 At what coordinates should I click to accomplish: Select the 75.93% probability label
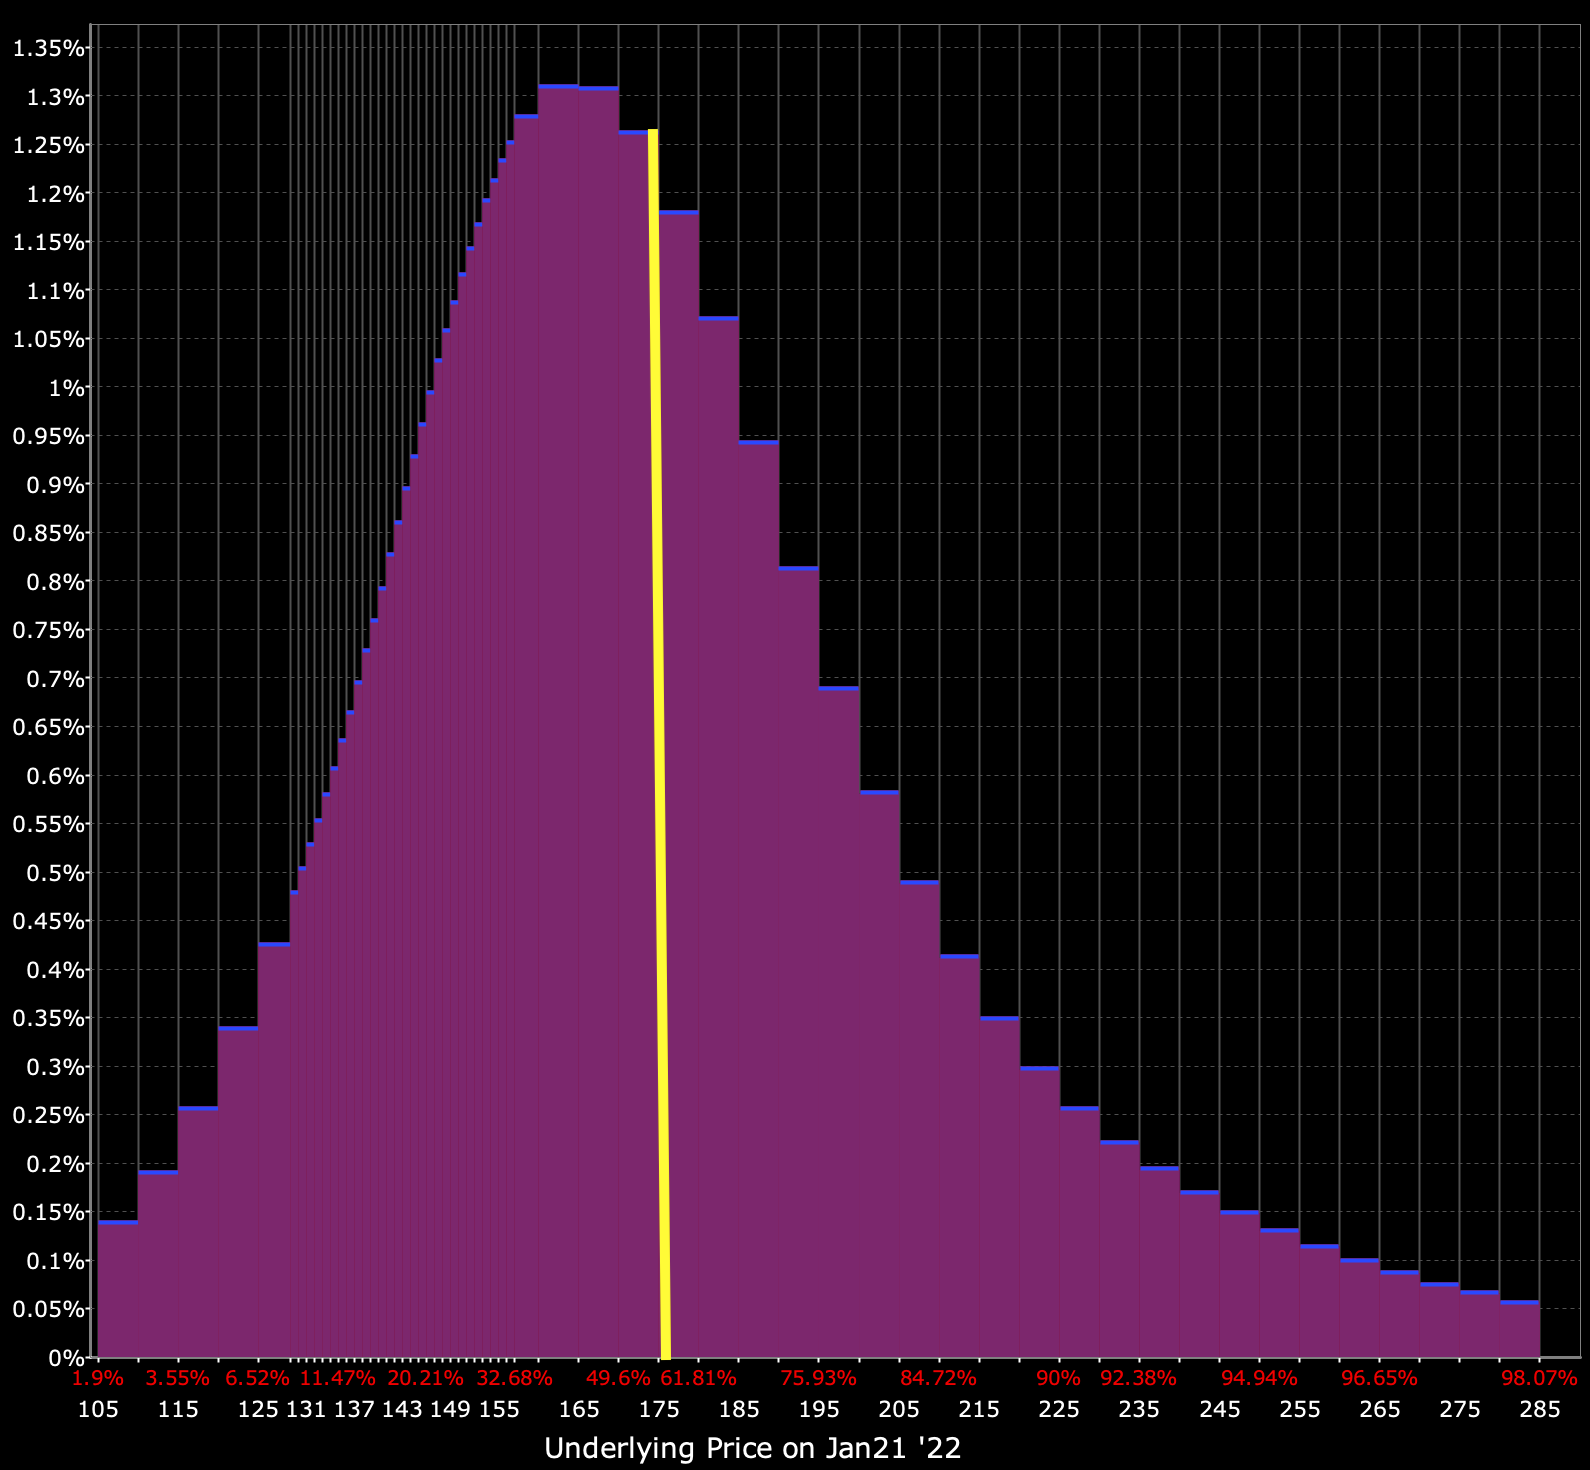coord(818,1378)
